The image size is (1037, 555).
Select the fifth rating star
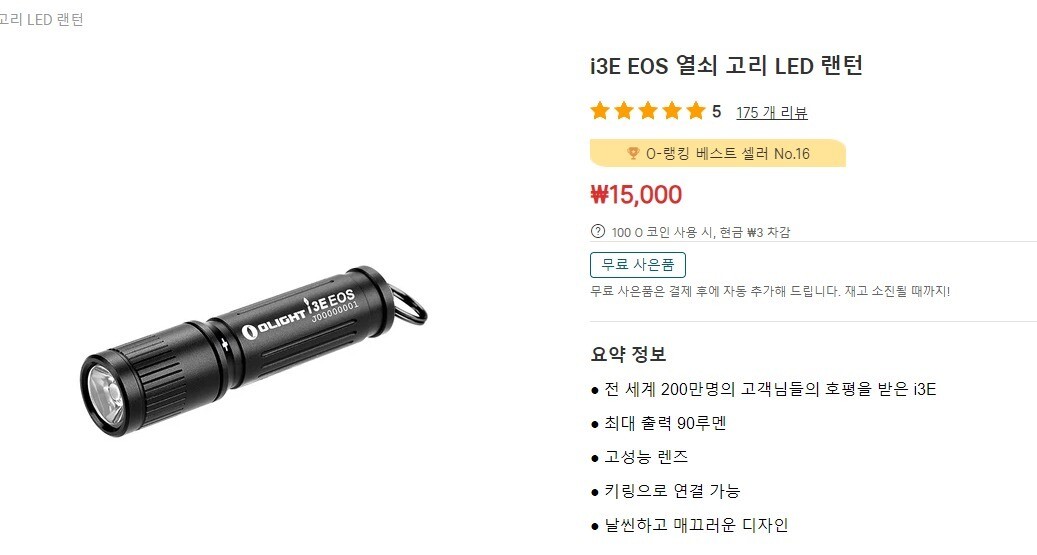(x=695, y=110)
